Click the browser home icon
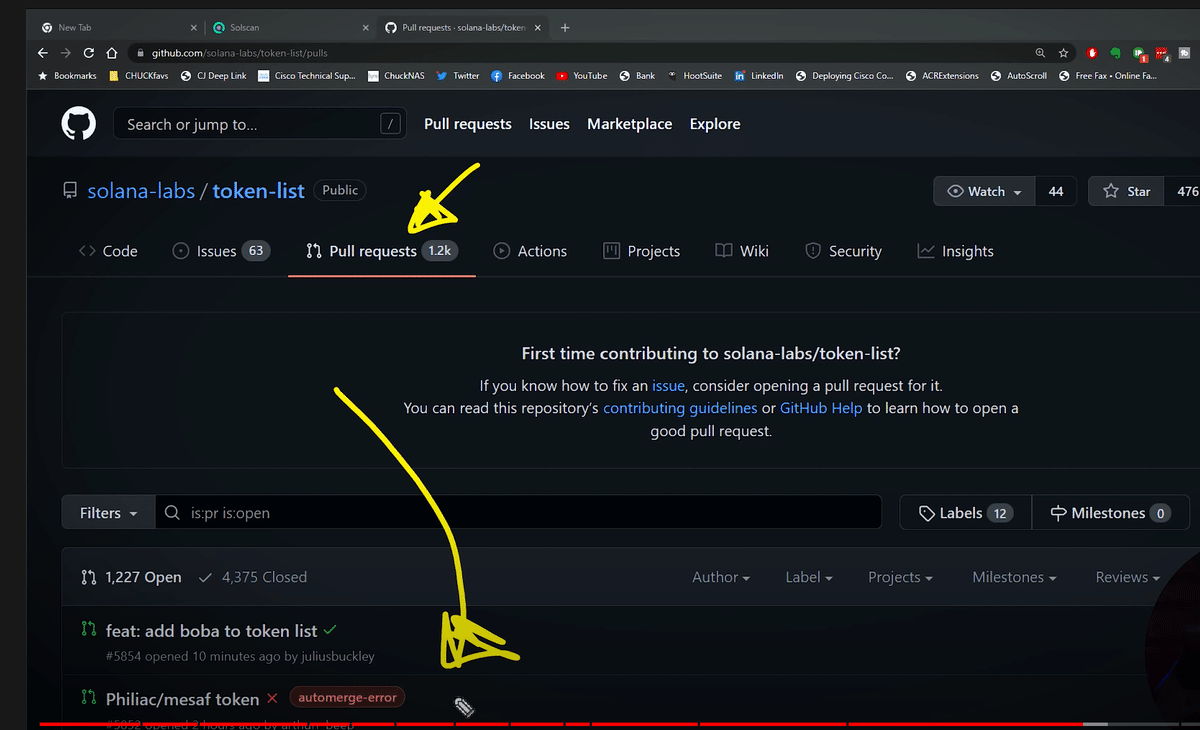 tap(112, 53)
